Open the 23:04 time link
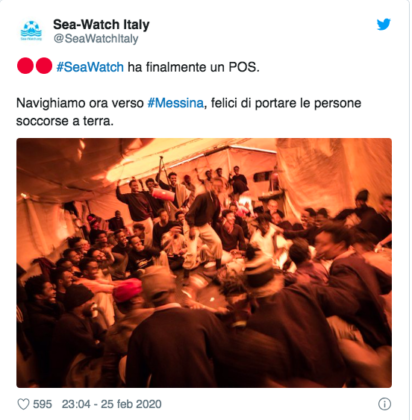Image resolution: width=412 pixels, height=420 pixels. click(76, 404)
